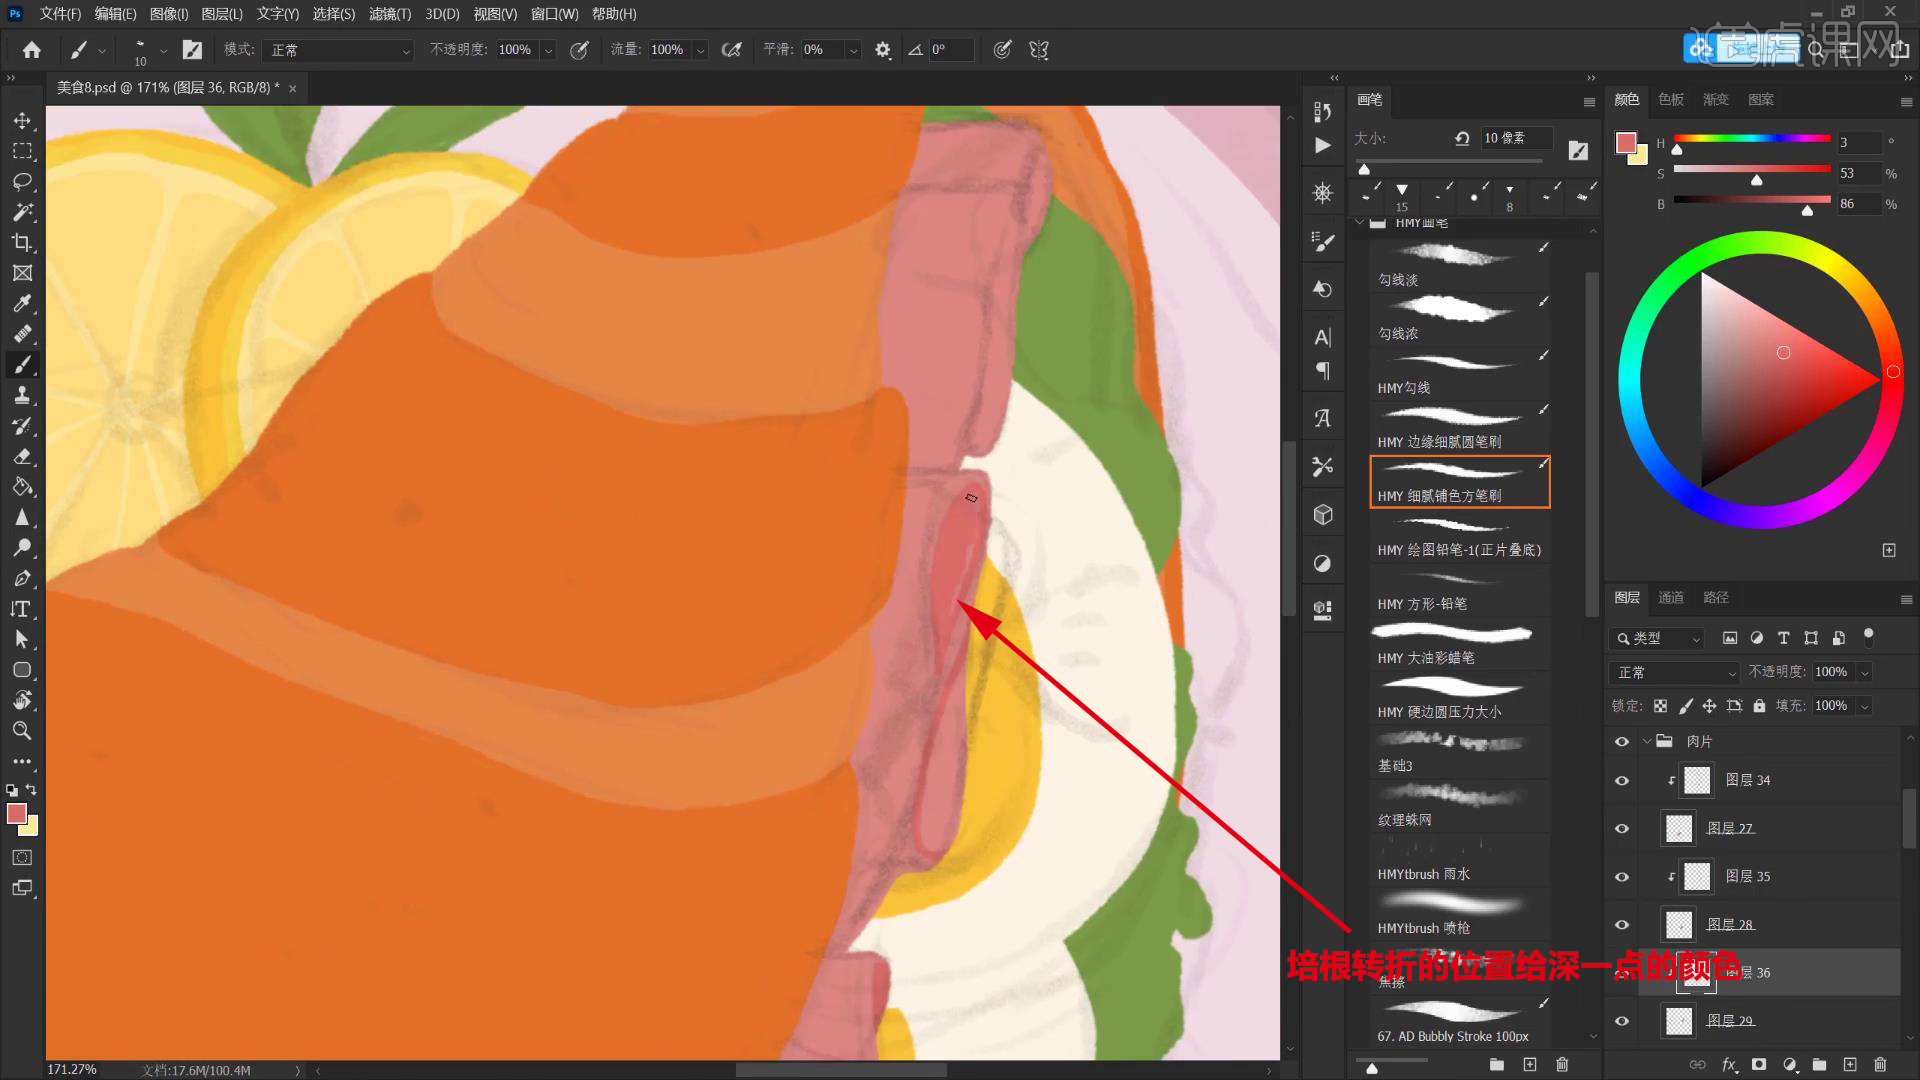The image size is (1920, 1080).
Task: Select the Pen tool
Action: point(22,579)
